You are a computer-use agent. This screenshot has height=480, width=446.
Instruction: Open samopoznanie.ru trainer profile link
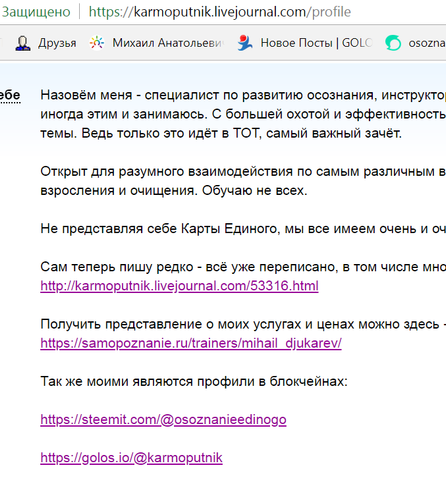pos(191,343)
